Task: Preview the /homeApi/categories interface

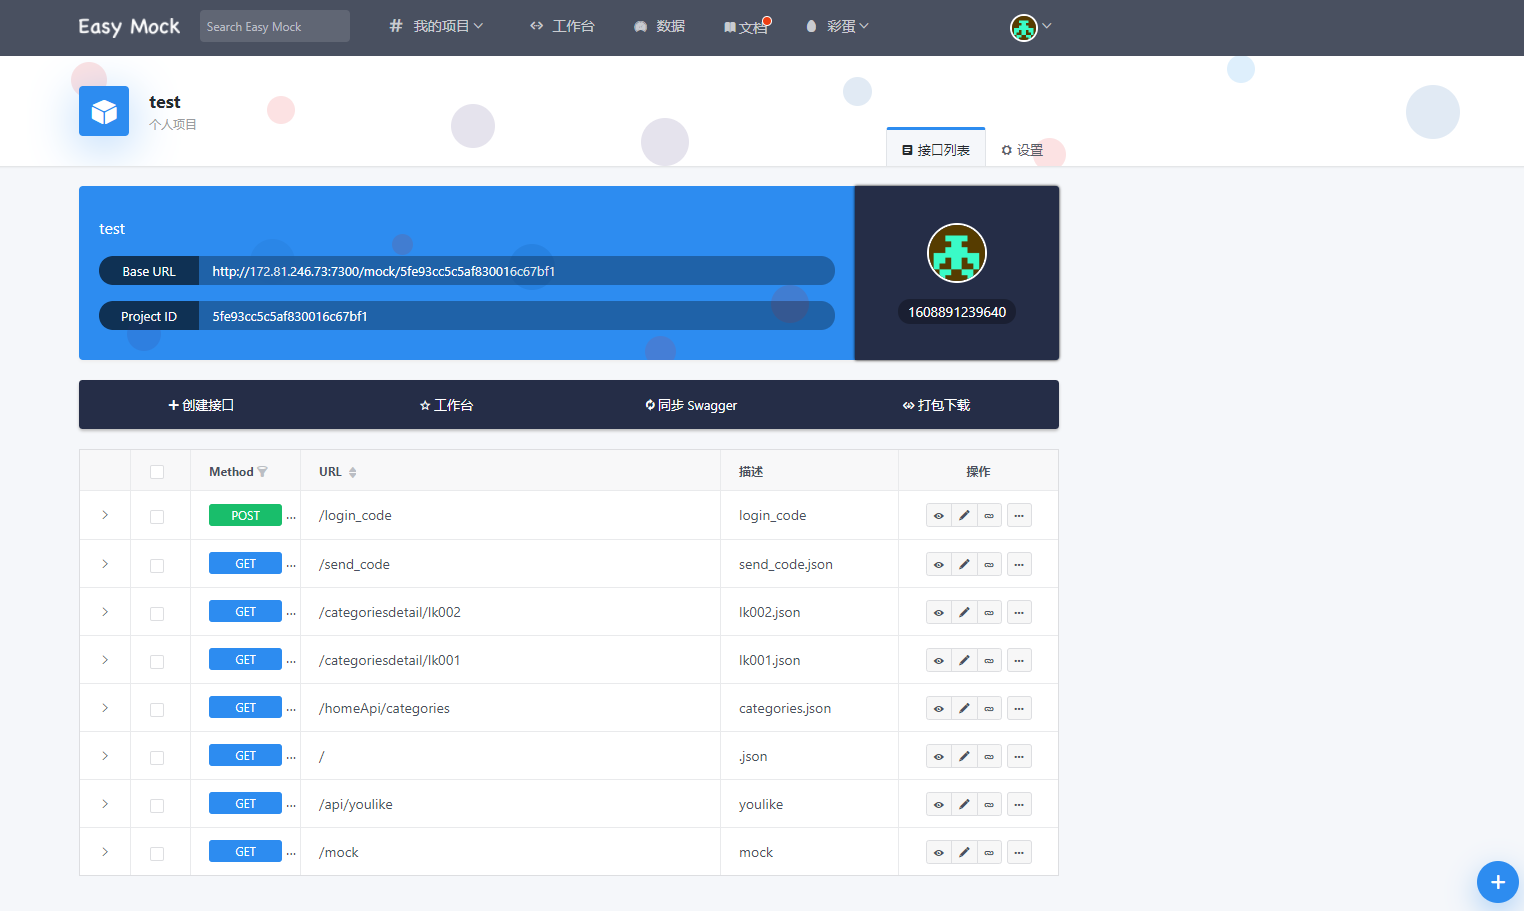Action: click(938, 708)
